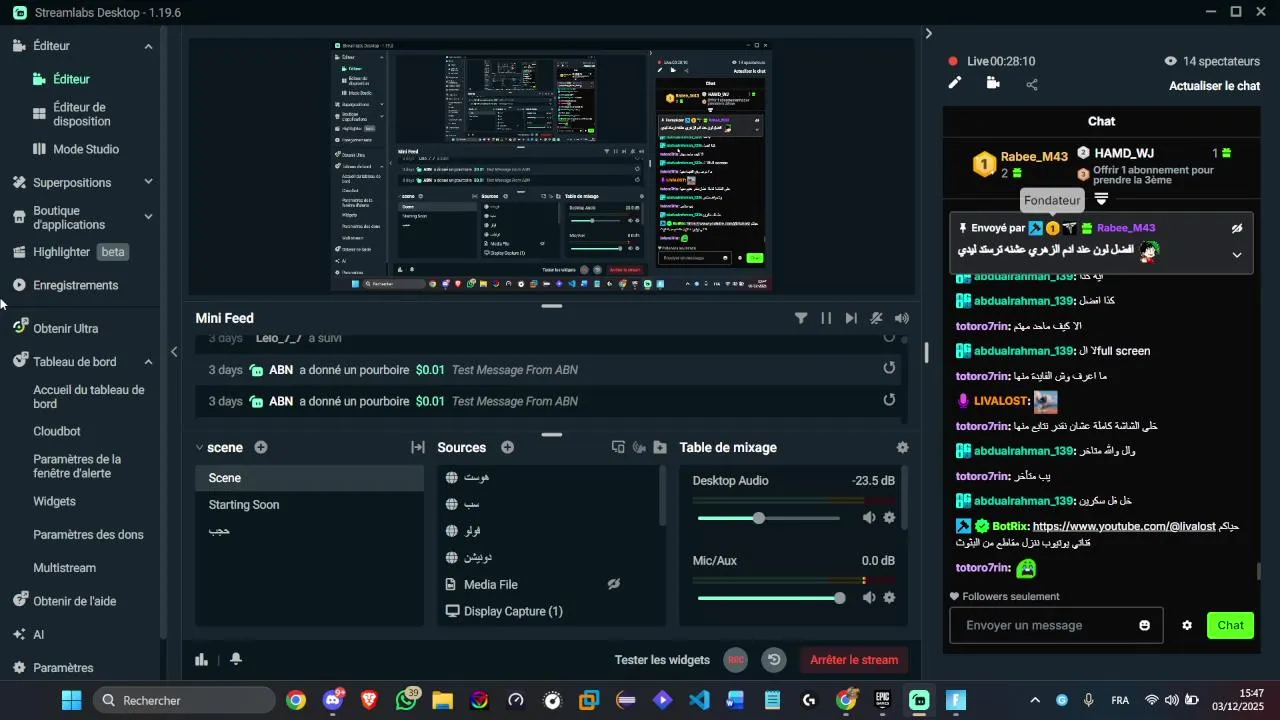Edit stream info with pencil icon

tap(955, 83)
